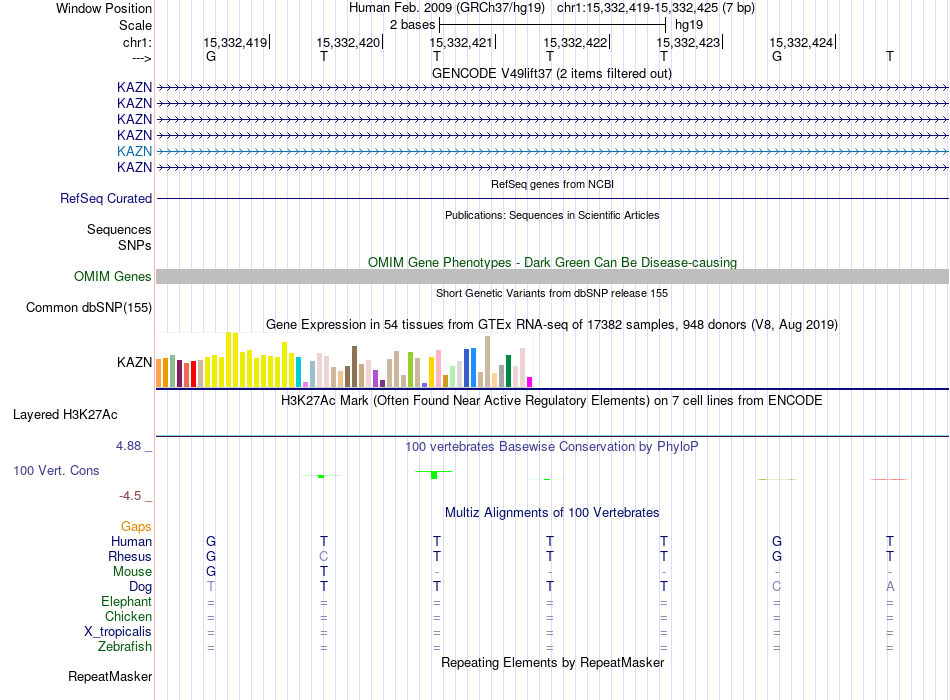Click 'Repeating Elements by RepeatMasker' title
Viewport: 950px width, 700px height.
[x=552, y=662]
